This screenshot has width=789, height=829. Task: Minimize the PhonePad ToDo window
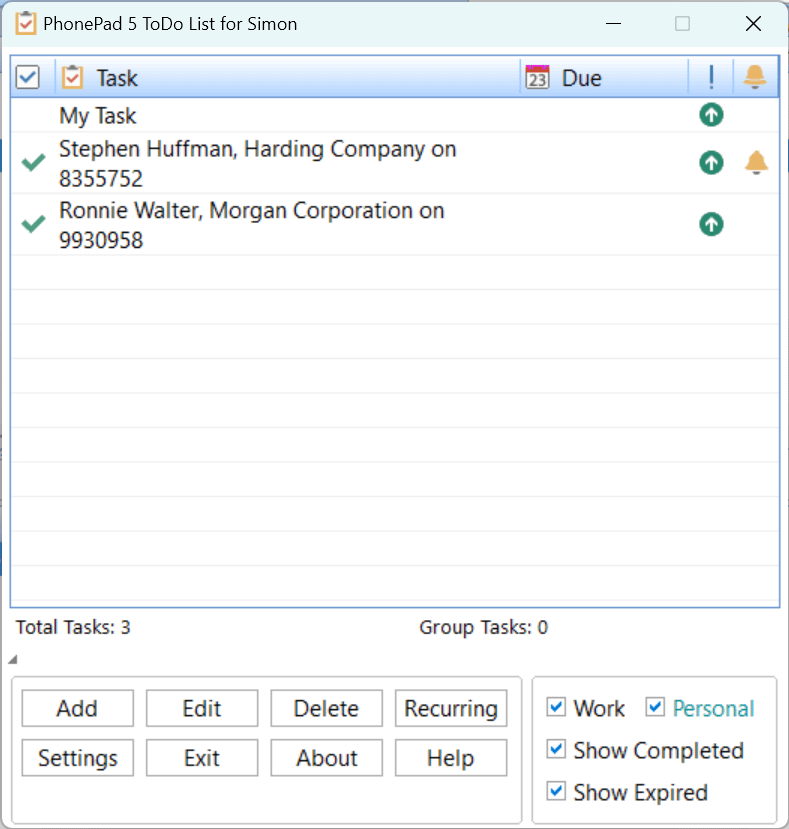coord(613,24)
